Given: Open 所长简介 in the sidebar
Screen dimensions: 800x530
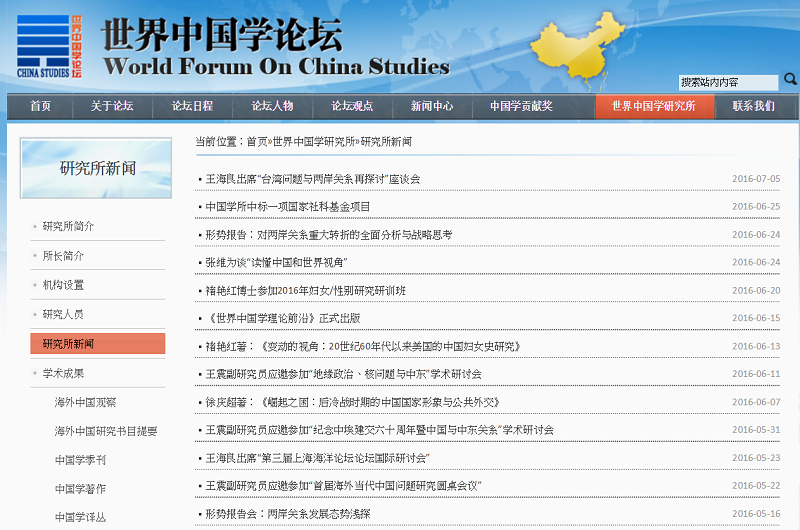Looking at the screenshot, I should point(63,256).
